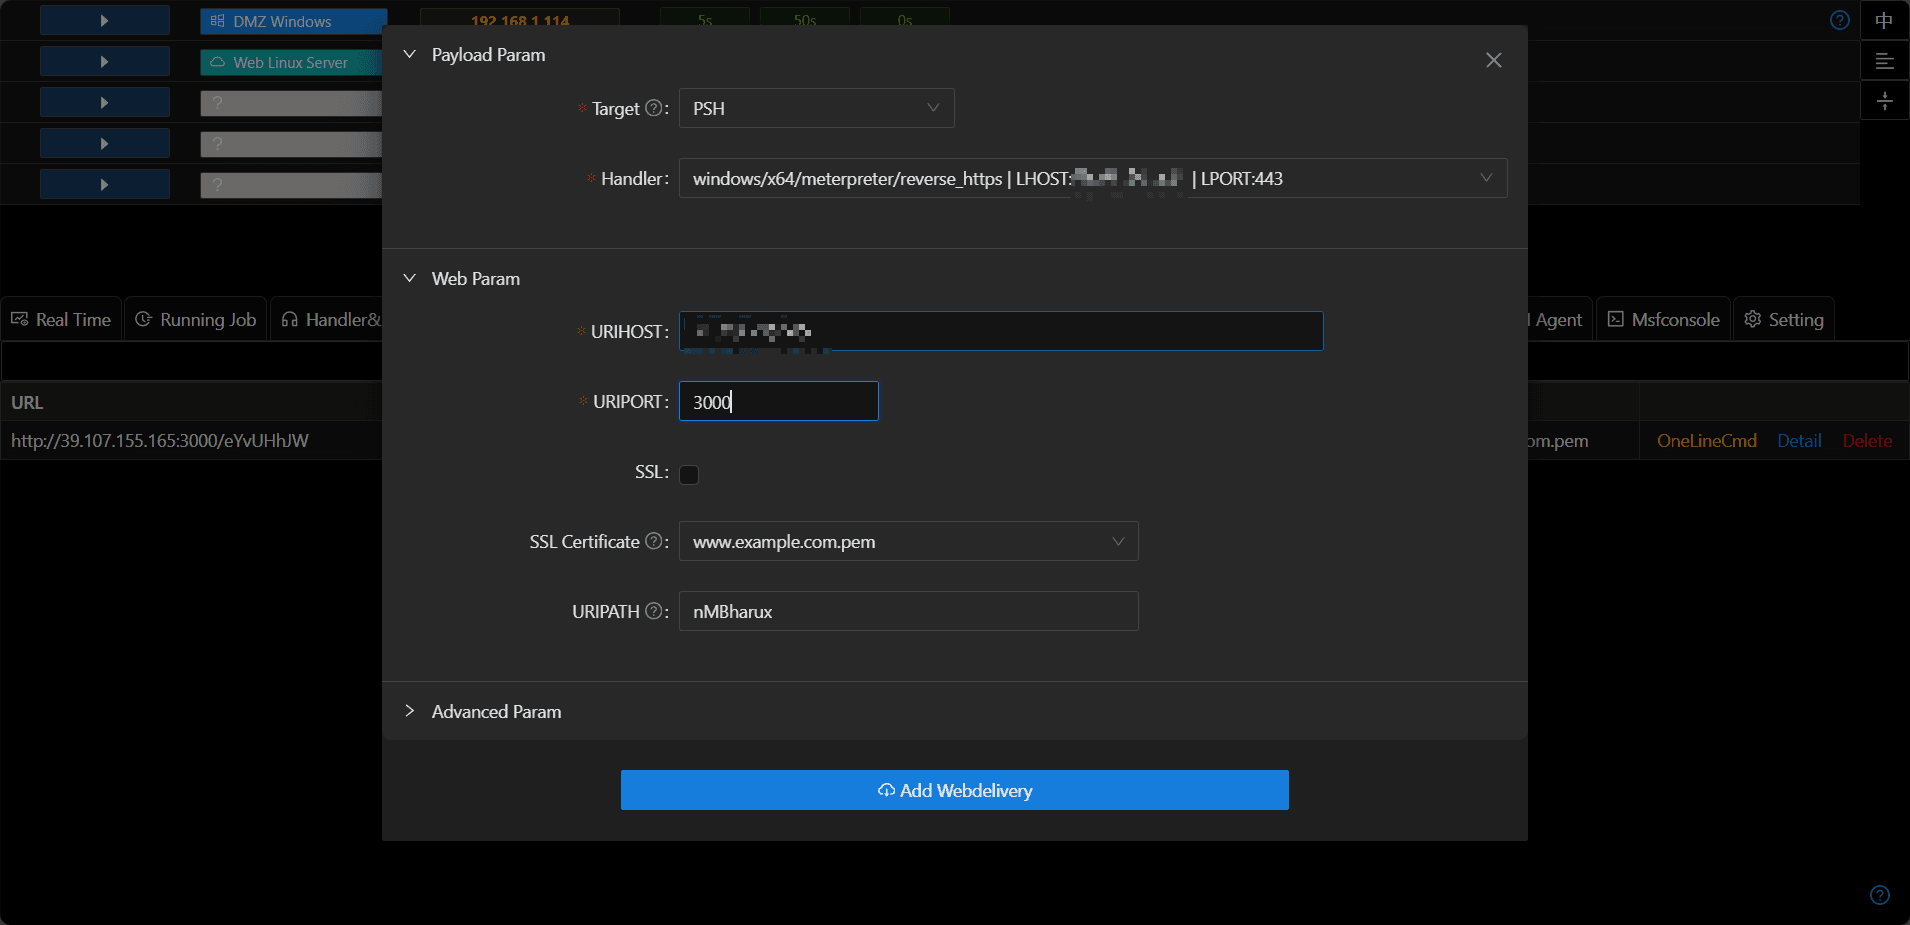Click the split divider icon in right sidebar

[1884, 101]
